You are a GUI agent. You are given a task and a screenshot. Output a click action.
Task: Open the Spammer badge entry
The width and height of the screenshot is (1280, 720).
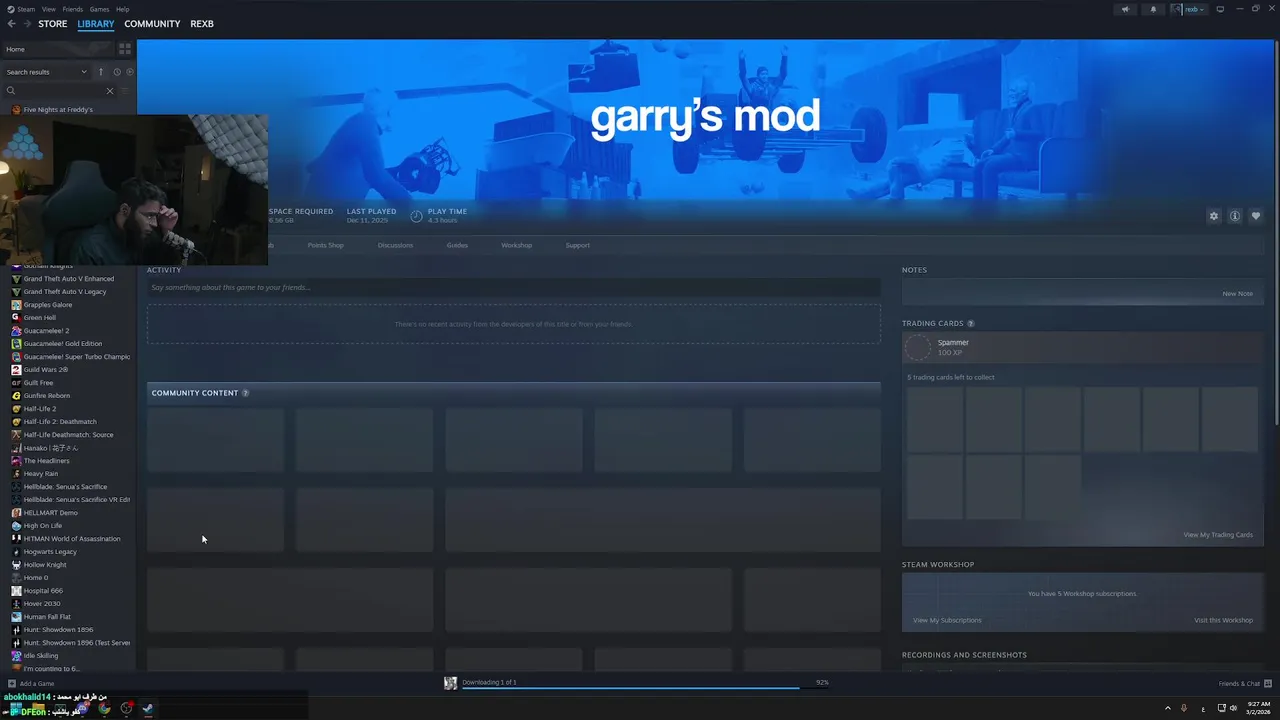click(x=1082, y=347)
